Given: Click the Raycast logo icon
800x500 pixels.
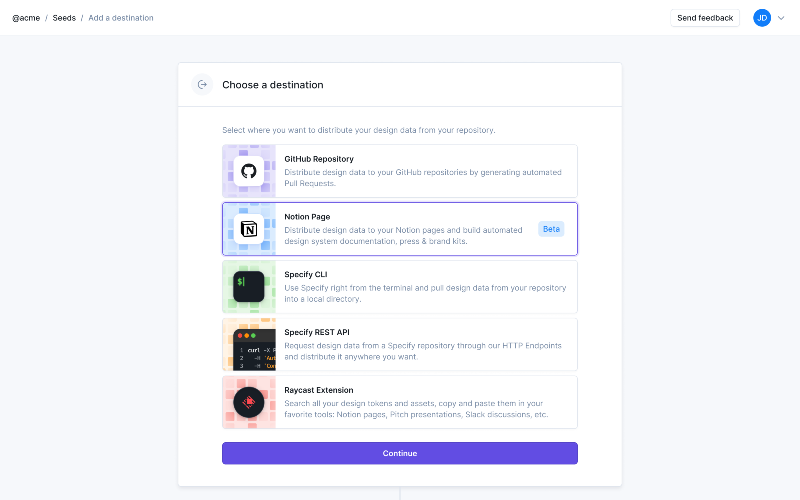Looking at the screenshot, I should click(x=248, y=402).
